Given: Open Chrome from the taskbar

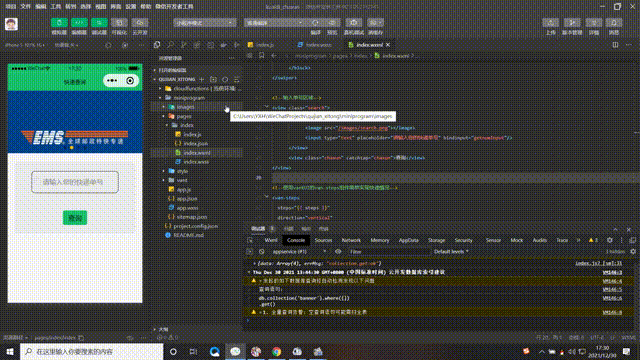Looking at the screenshot, I should tap(277, 351).
